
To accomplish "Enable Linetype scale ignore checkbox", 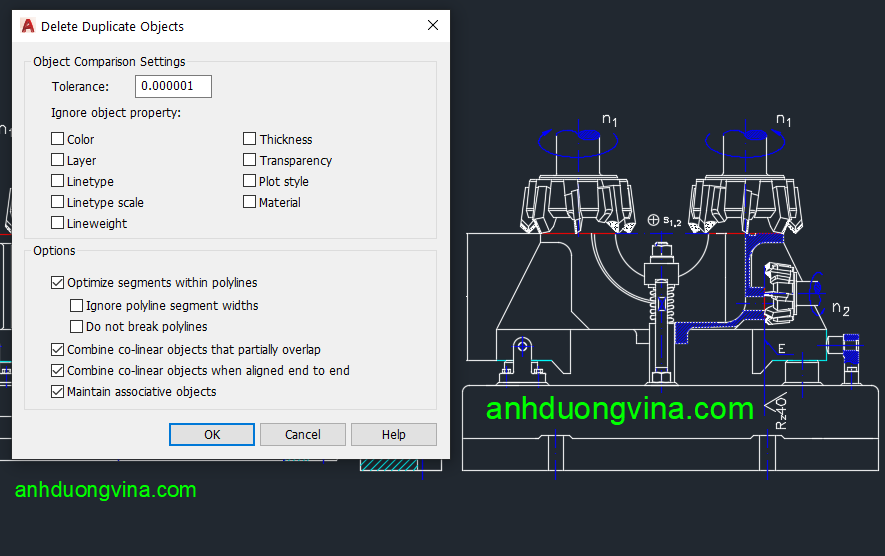I will (58, 203).
